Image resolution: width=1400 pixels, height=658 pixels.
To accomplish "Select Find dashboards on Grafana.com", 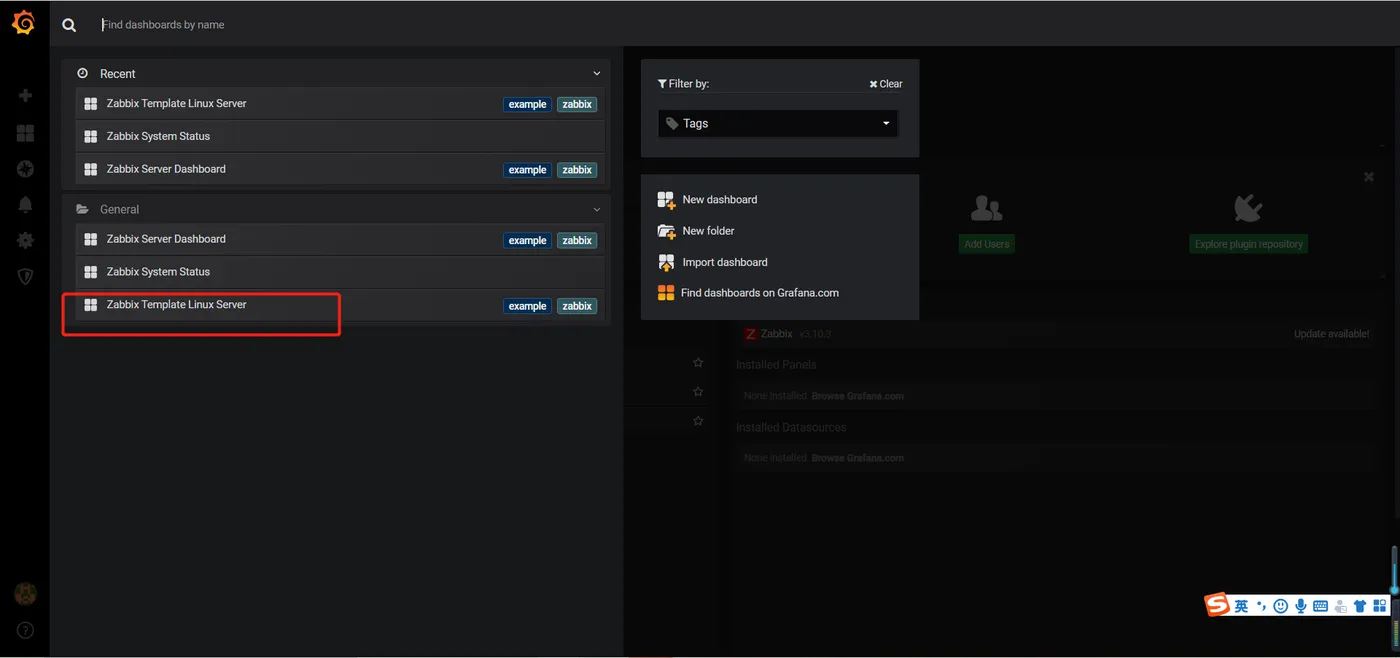I will [x=748, y=293].
